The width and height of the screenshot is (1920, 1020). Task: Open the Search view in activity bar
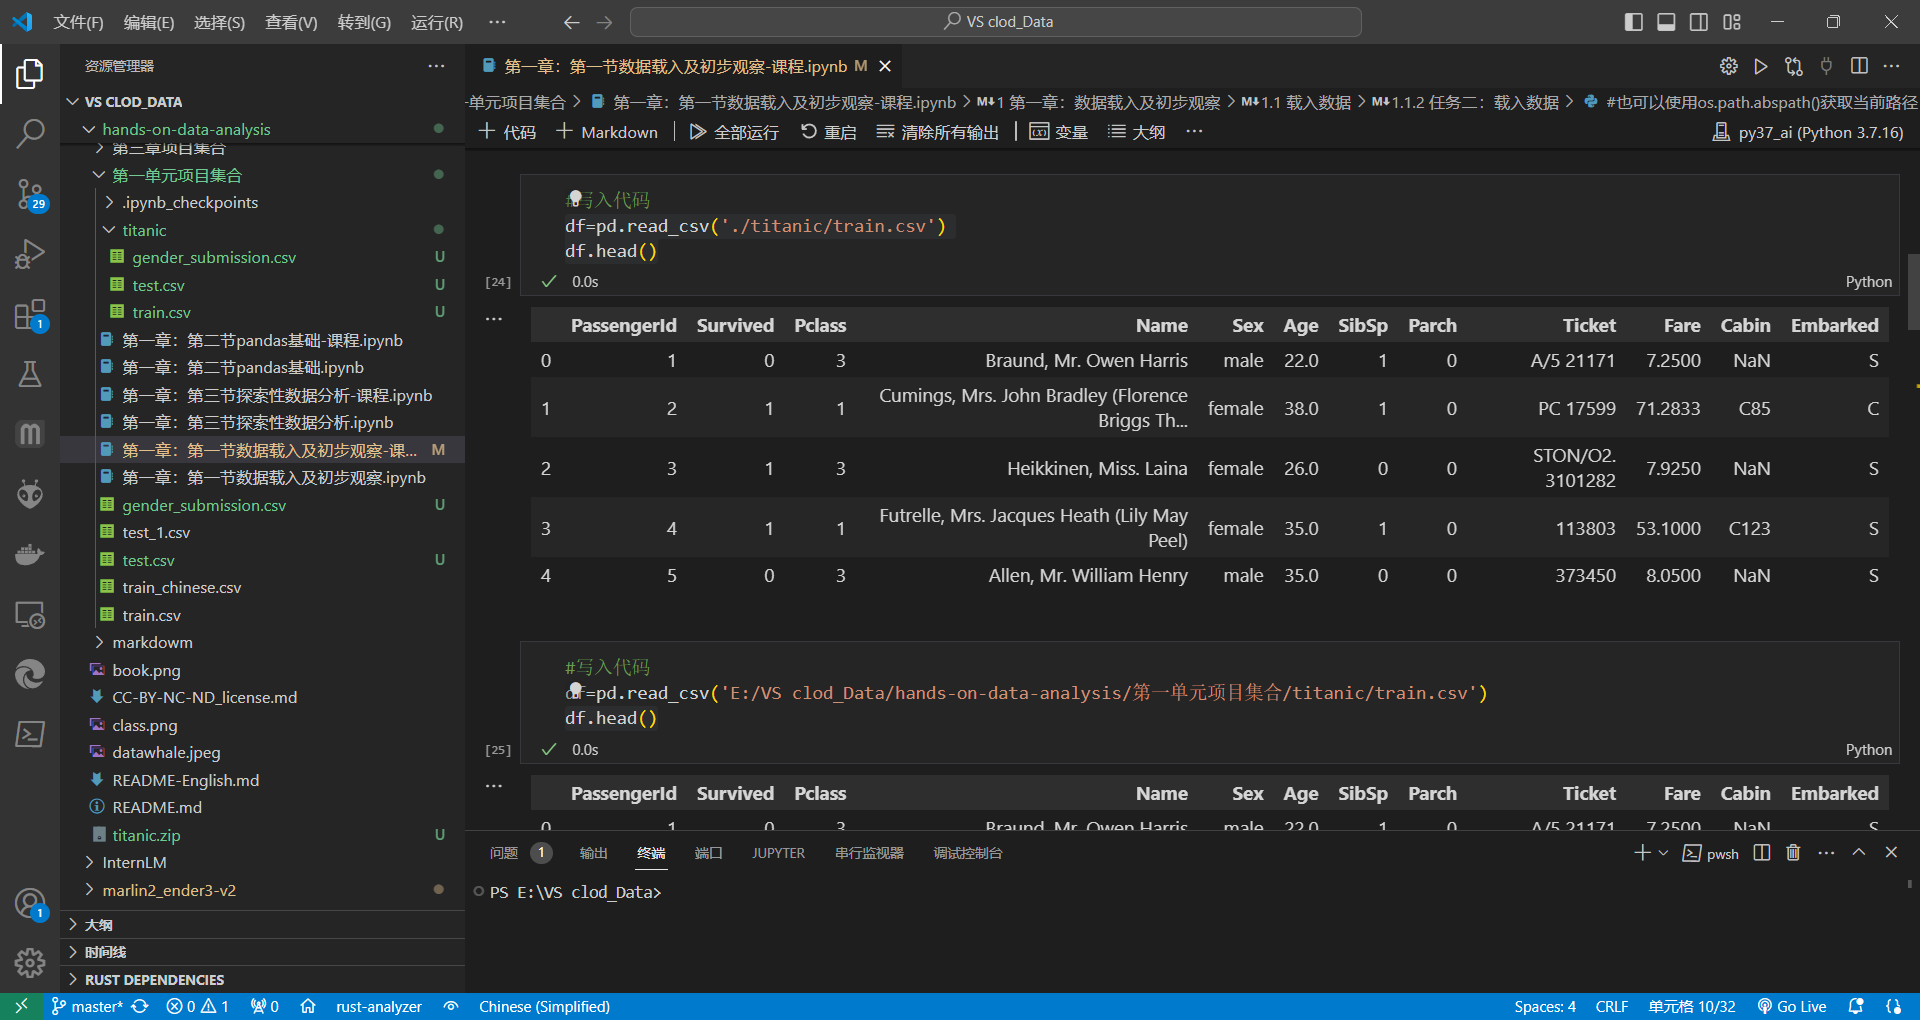coord(30,133)
